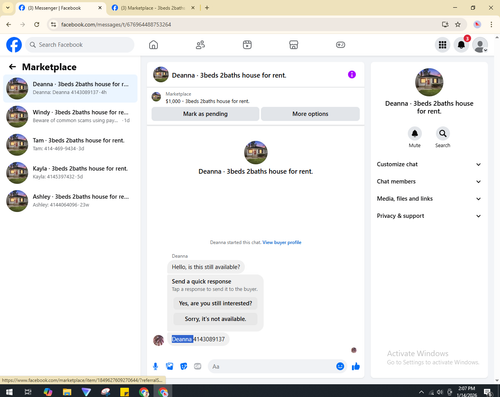This screenshot has width=500, height=397.
Task: Expand Customize chat section
Action: click(x=429, y=164)
